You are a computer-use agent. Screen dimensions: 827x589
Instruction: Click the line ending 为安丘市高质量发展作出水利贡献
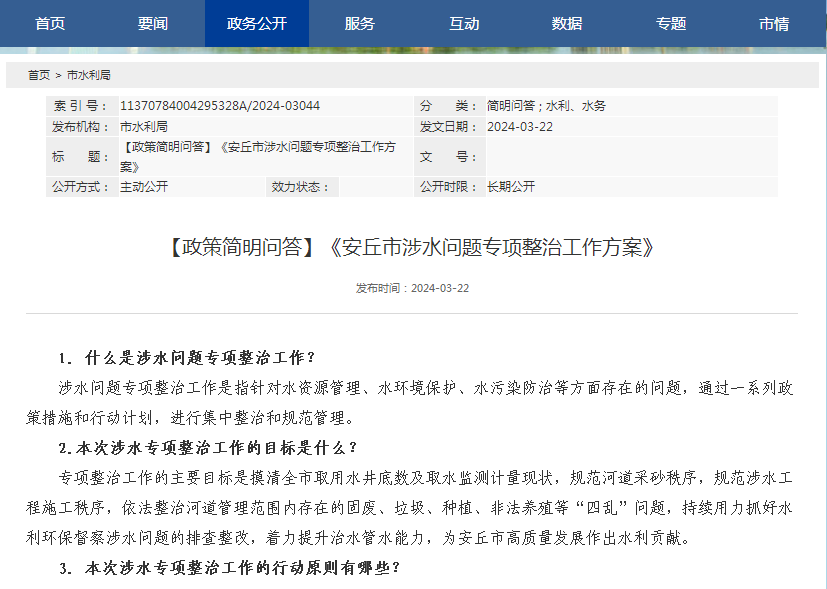[358, 538]
